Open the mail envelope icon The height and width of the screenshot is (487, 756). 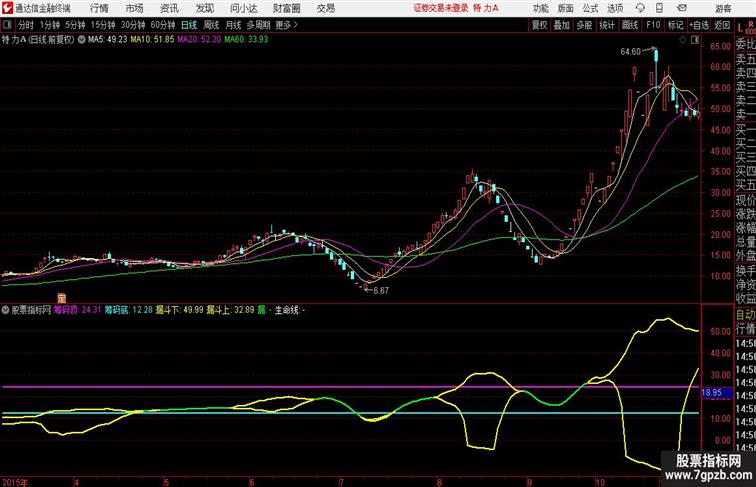pyautogui.click(x=681, y=8)
